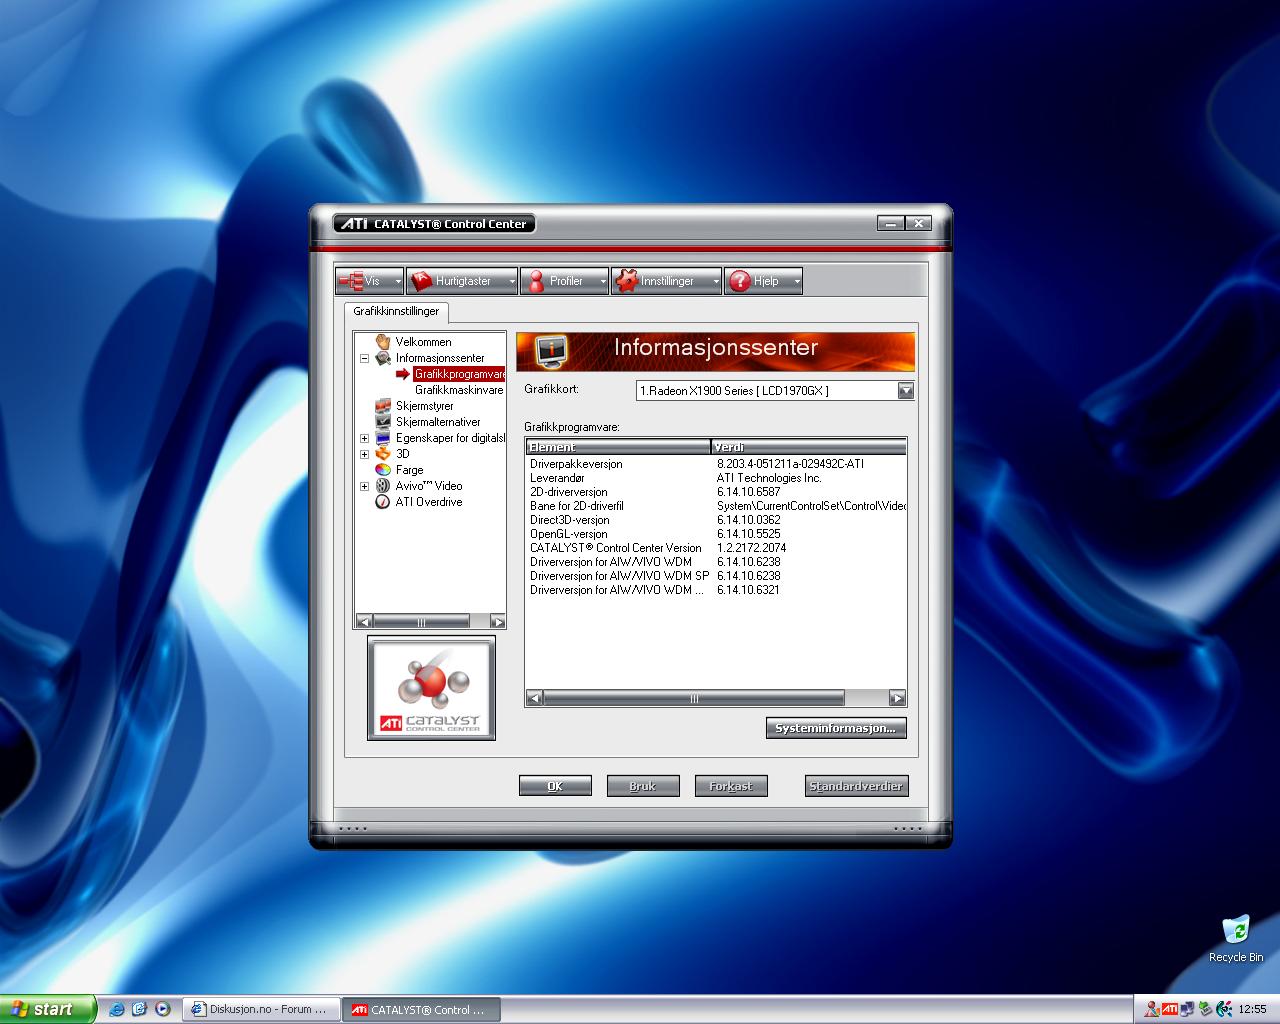The image size is (1280, 1024).
Task: Click the Avivo Video film reel icon
Action: click(x=382, y=486)
